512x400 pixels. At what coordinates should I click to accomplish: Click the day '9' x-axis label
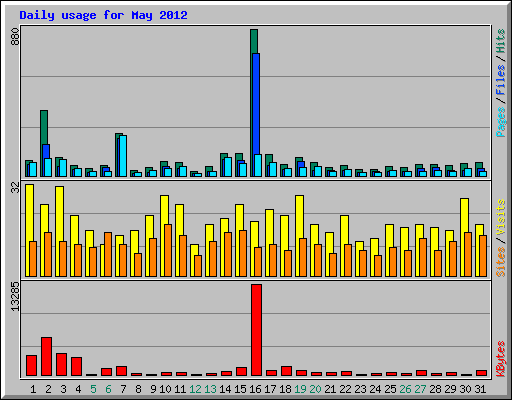[x=153, y=389]
